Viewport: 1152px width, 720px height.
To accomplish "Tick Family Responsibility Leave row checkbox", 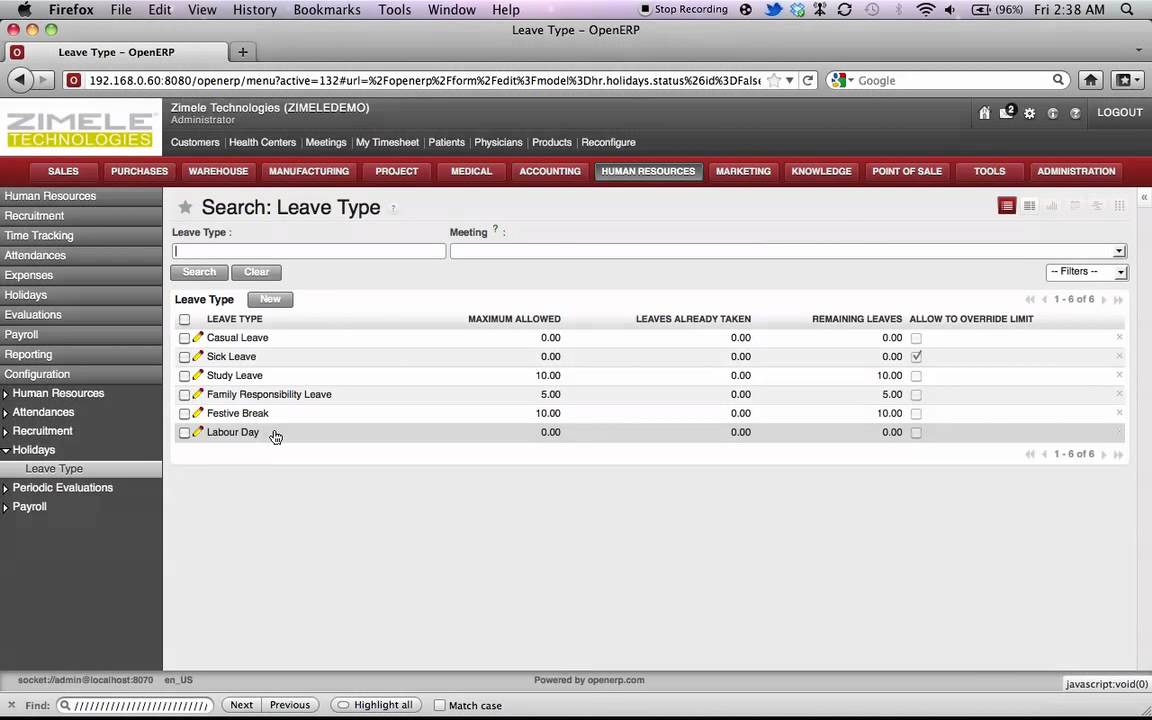I will pyautogui.click(x=184, y=395).
